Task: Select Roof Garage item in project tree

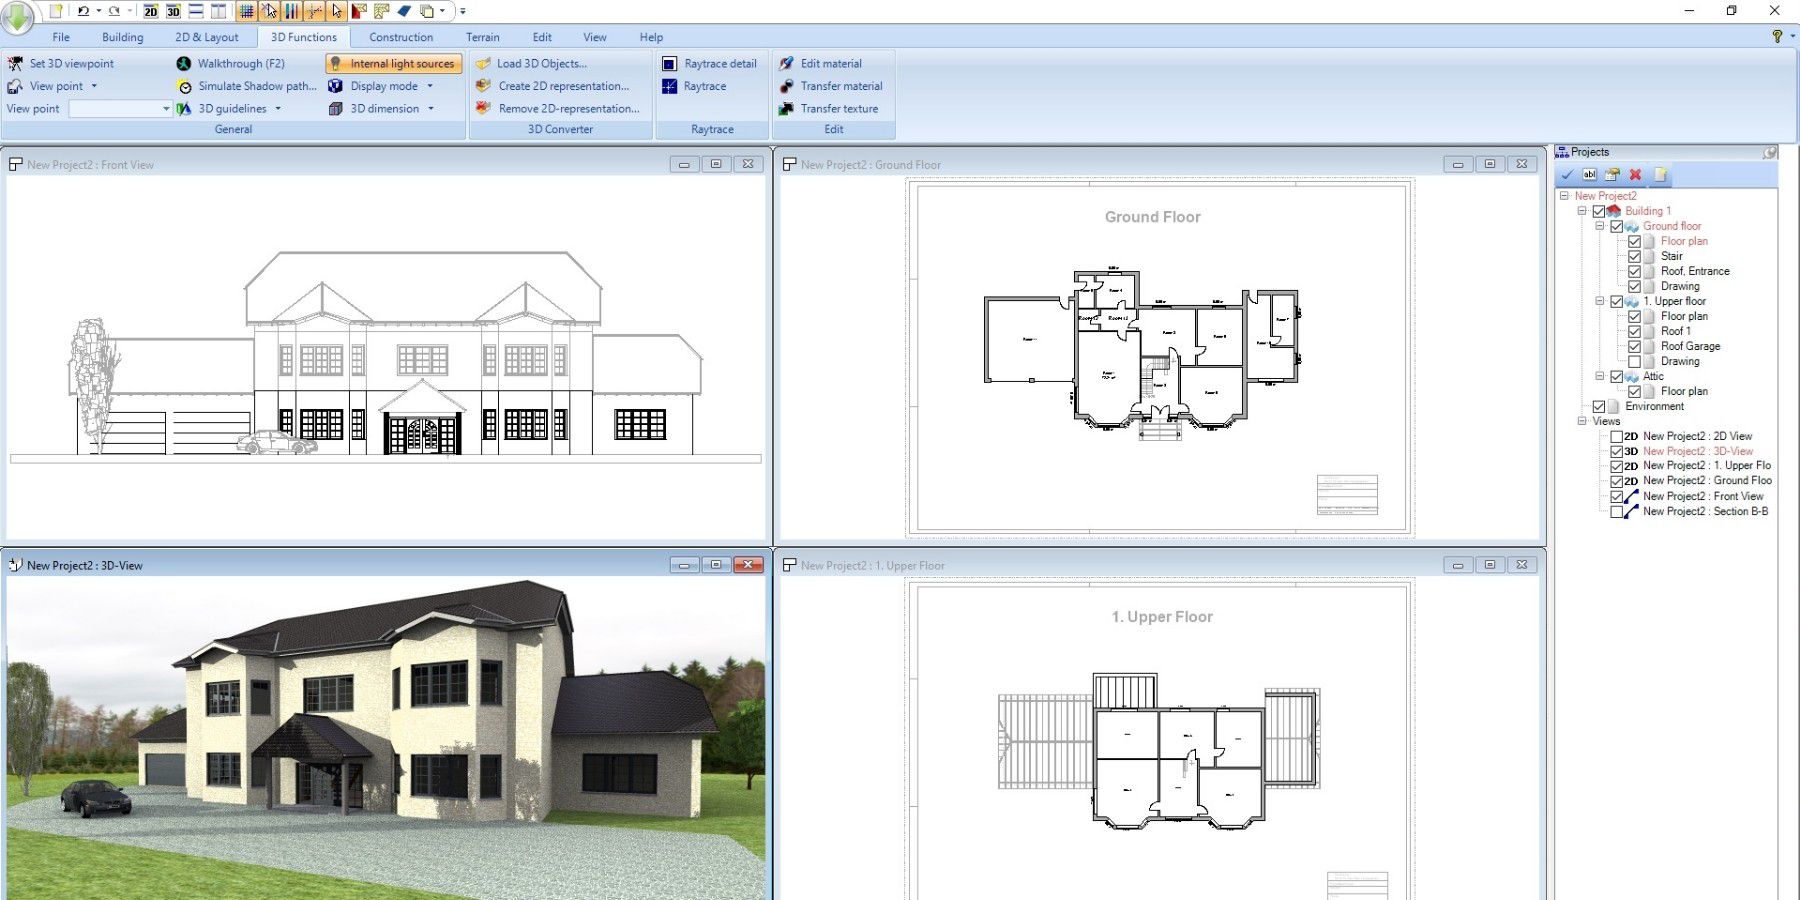Action: pyautogui.click(x=1690, y=346)
